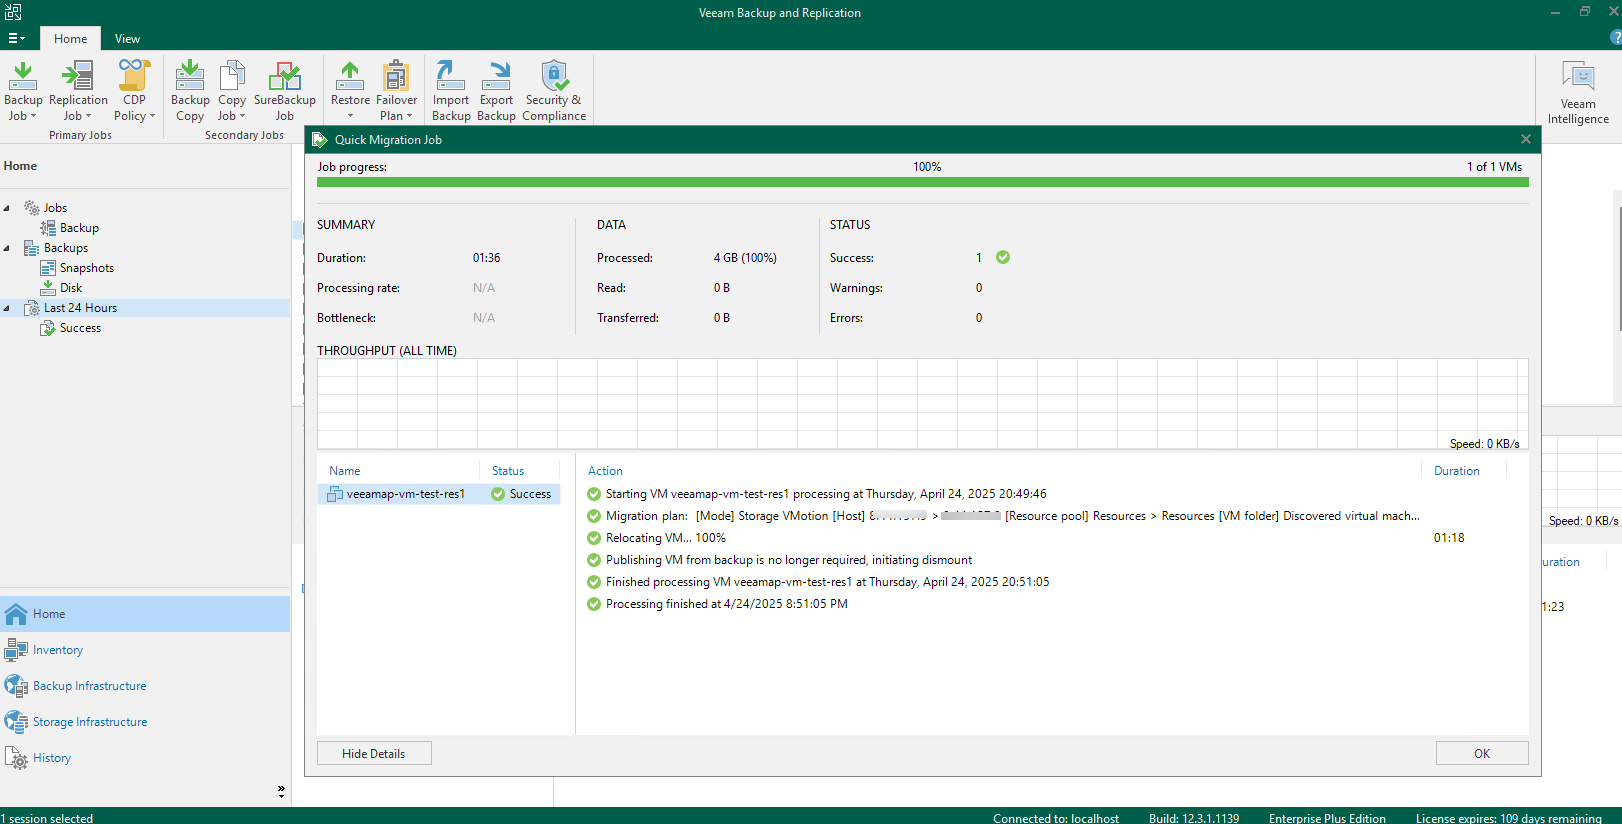Open the Inventory navigation view
Image resolution: width=1622 pixels, height=824 pixels.
click(145, 650)
